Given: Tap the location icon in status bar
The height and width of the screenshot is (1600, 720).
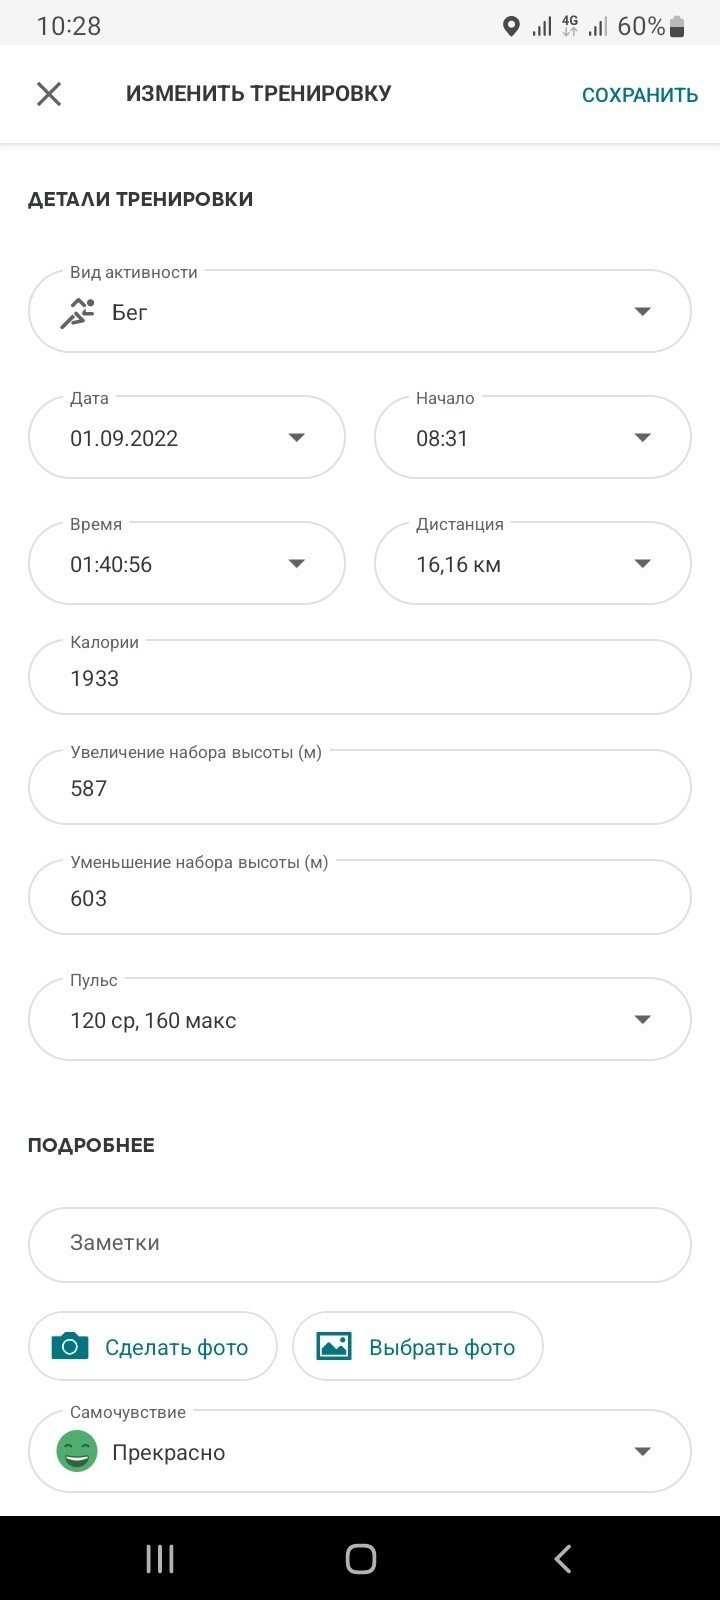Looking at the screenshot, I should coord(511,27).
